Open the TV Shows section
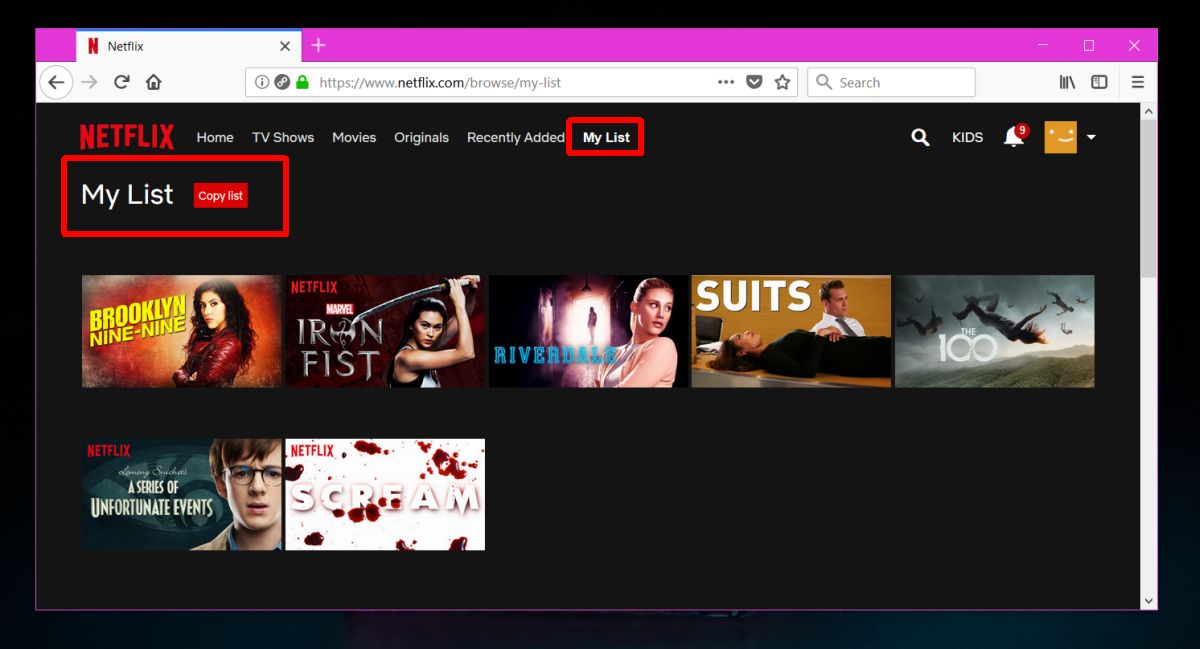 click(x=283, y=137)
